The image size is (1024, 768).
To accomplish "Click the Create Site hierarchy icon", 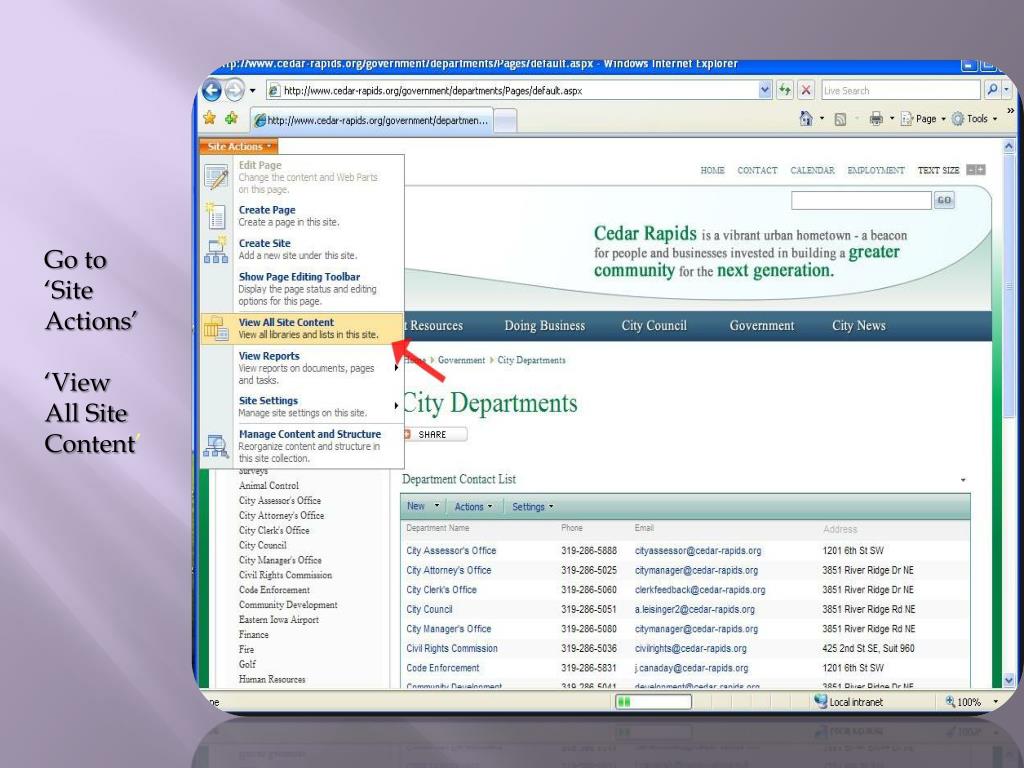I will (x=216, y=249).
